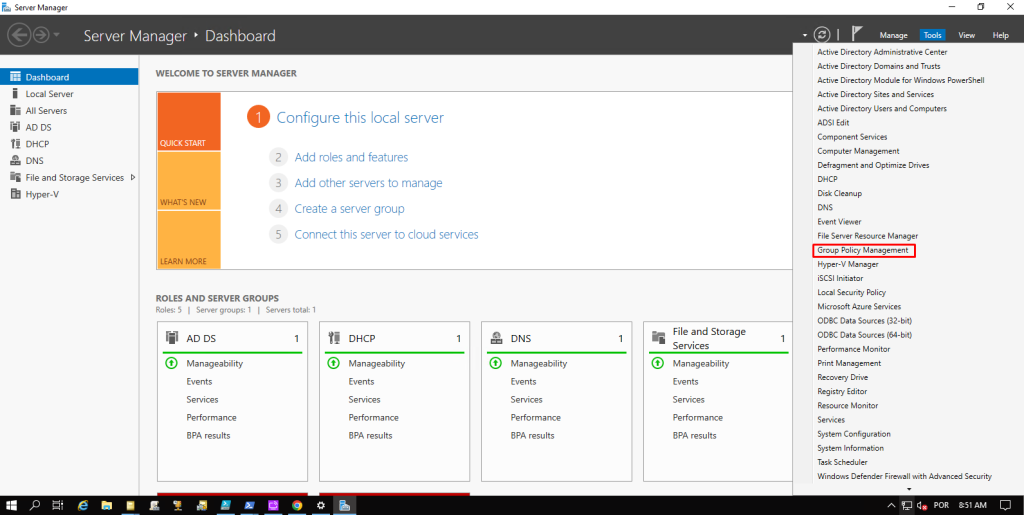Click the Forward navigation arrow
1024x515 pixels.
tap(41, 35)
